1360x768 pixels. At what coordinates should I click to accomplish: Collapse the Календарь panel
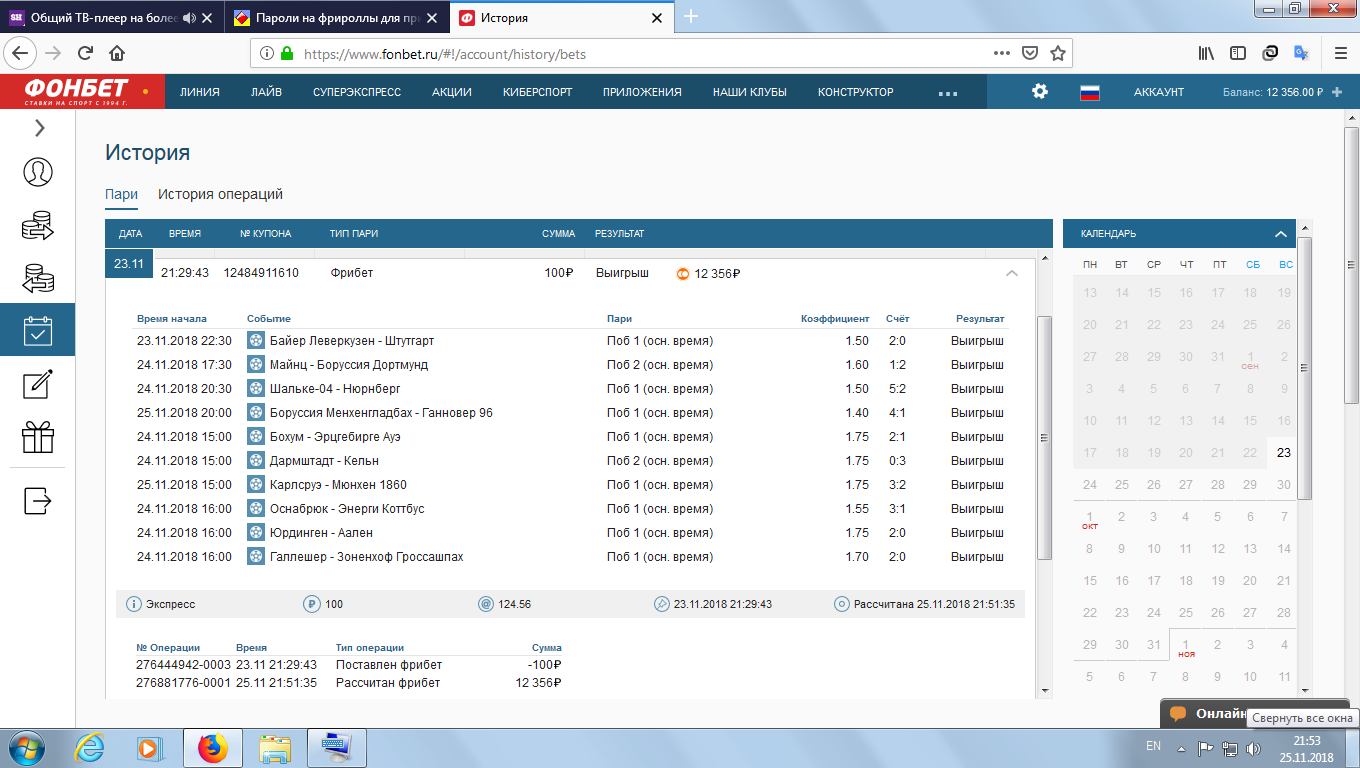(x=1281, y=234)
